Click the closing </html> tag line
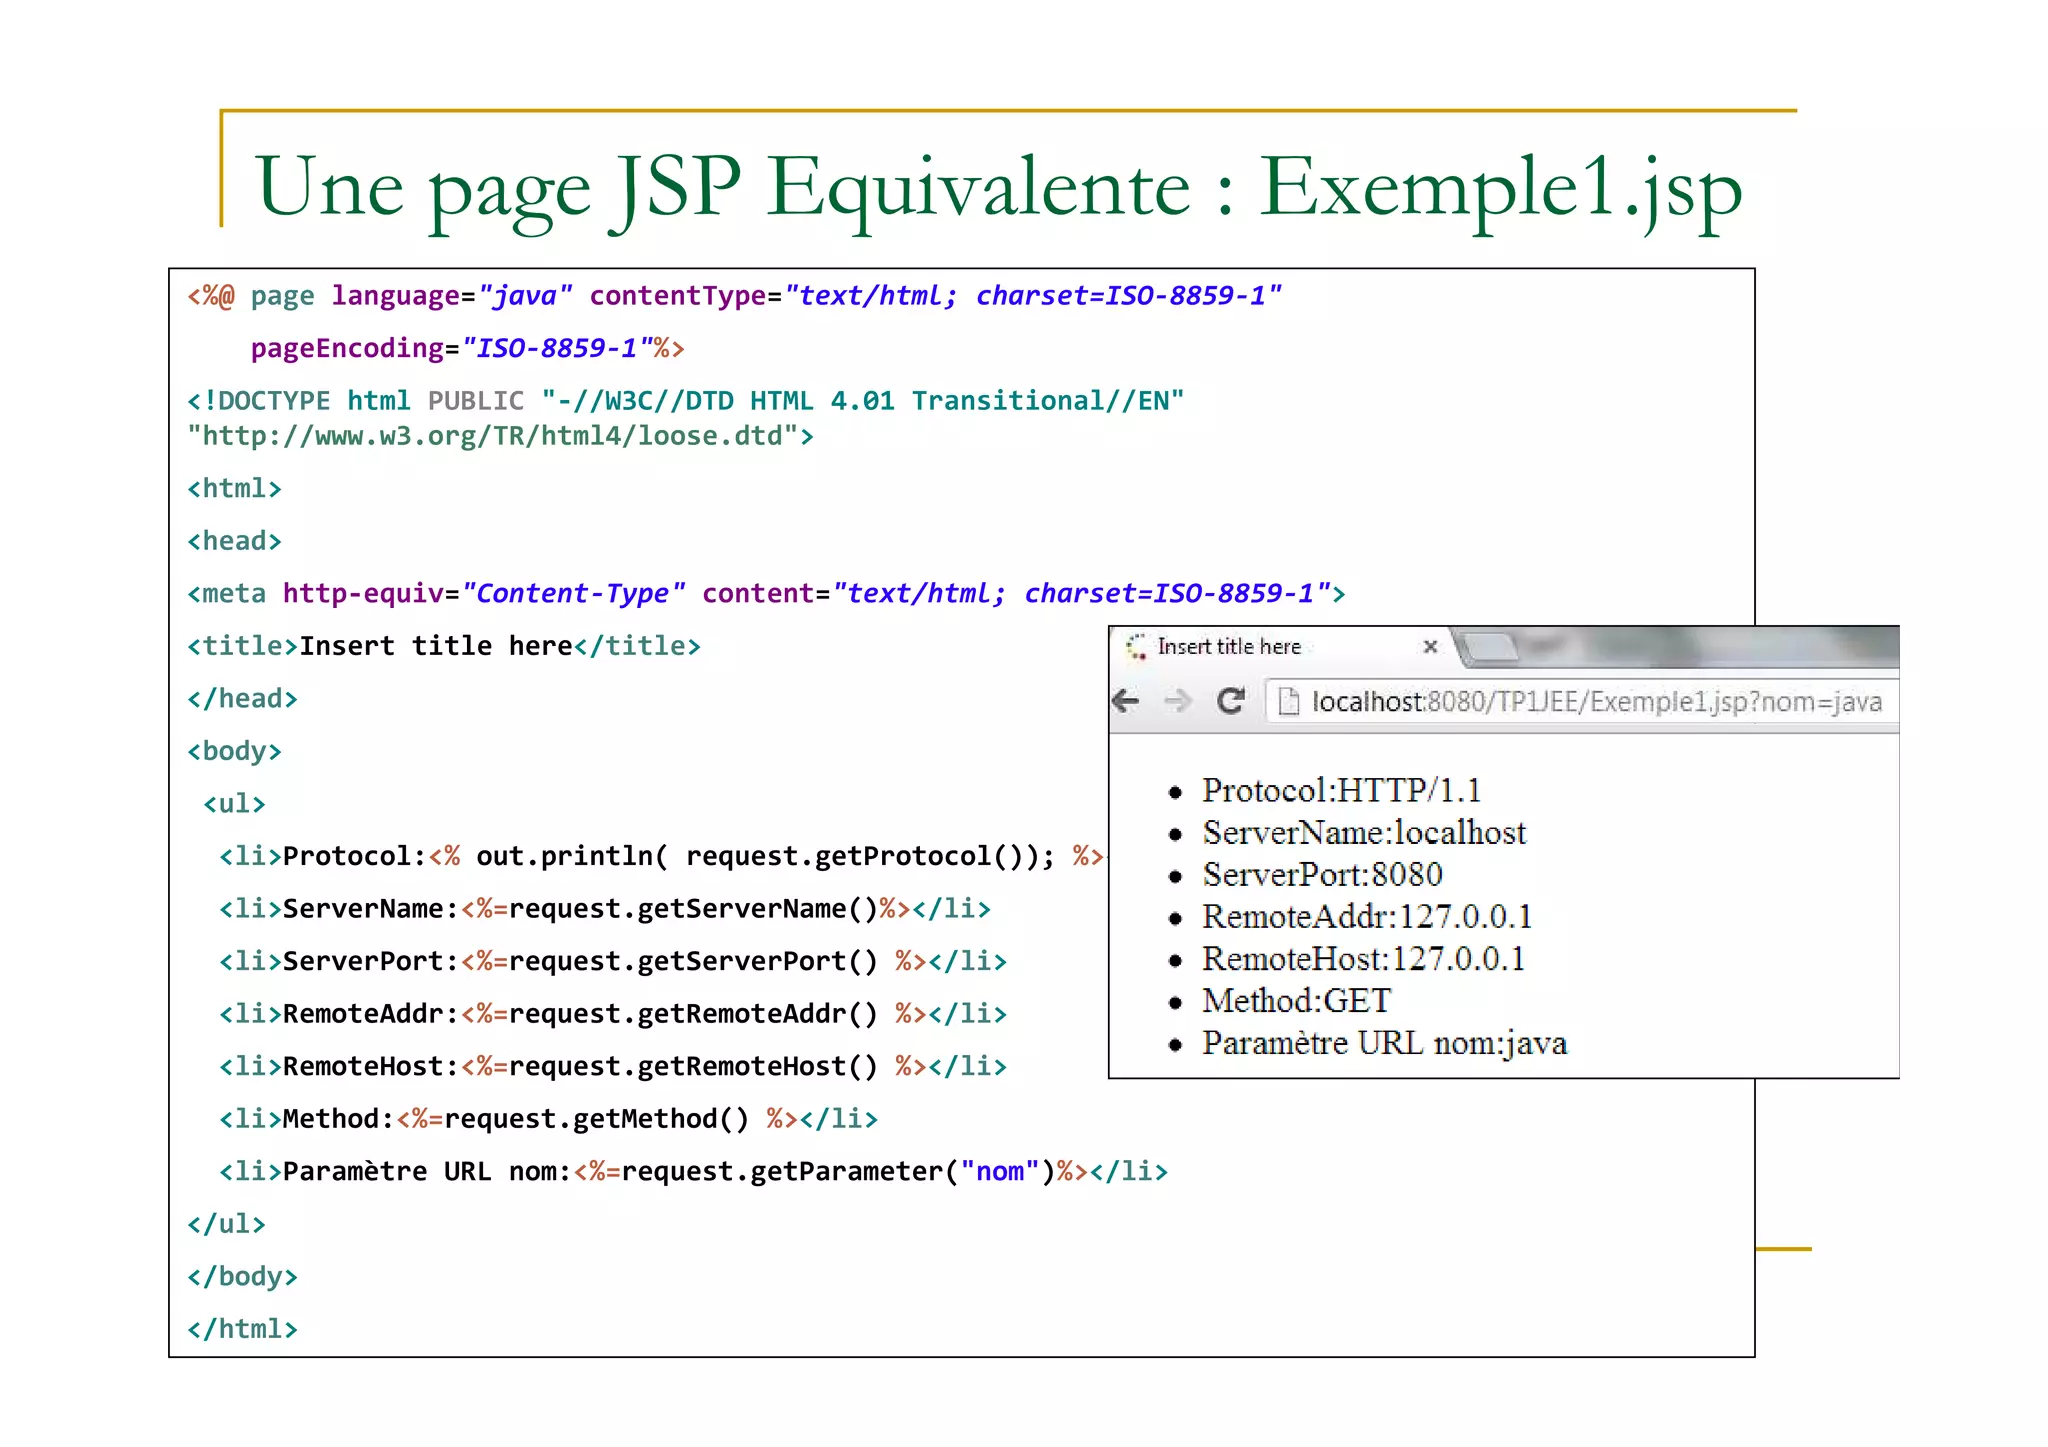 pyautogui.click(x=243, y=1329)
